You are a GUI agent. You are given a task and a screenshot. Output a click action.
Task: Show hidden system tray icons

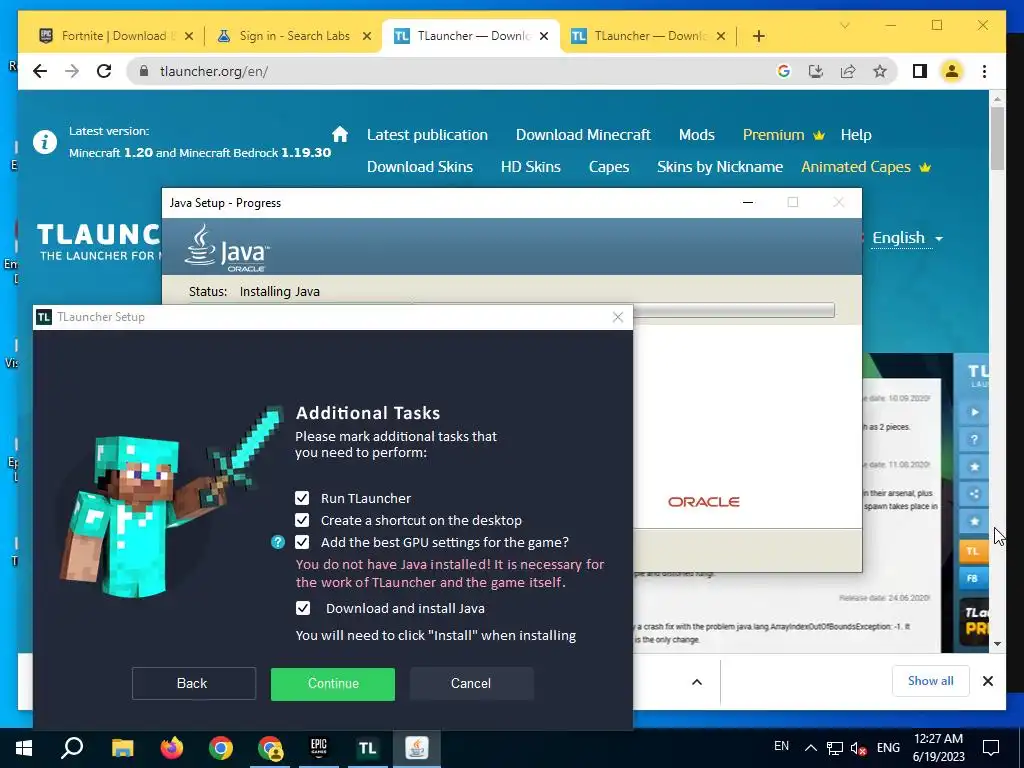coord(810,748)
